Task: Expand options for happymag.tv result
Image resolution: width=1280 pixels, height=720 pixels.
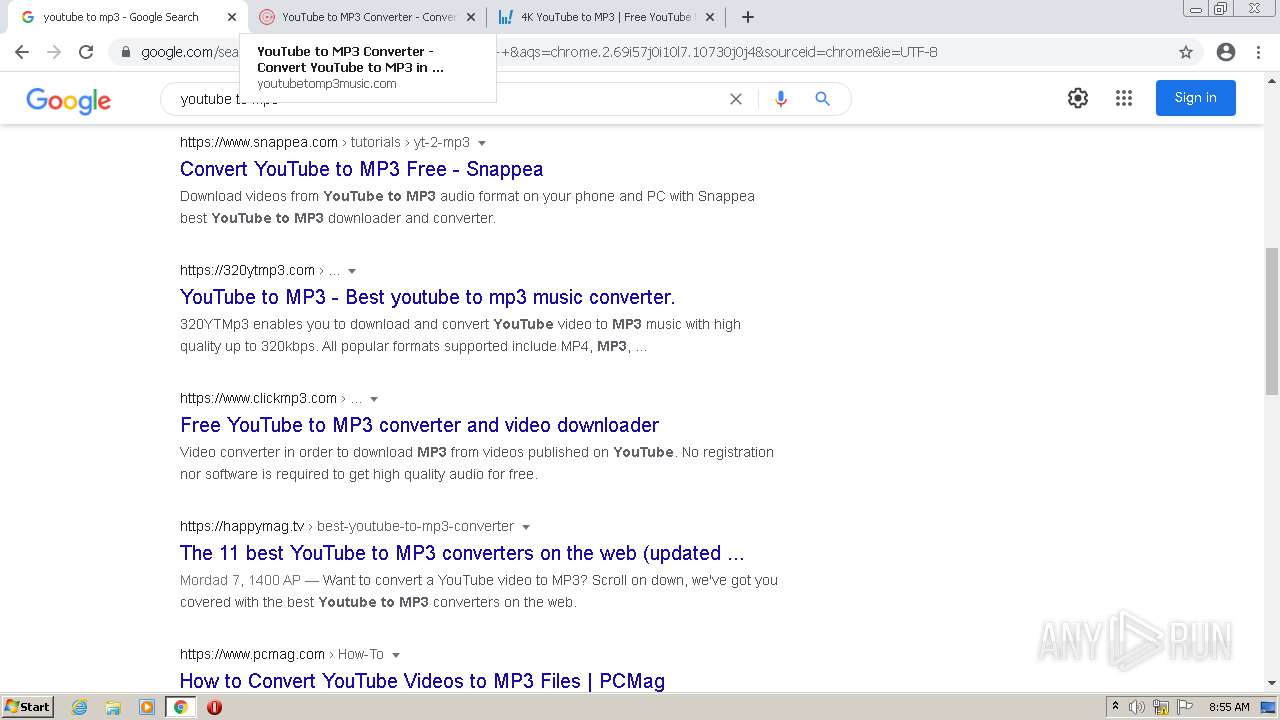Action: click(526, 527)
